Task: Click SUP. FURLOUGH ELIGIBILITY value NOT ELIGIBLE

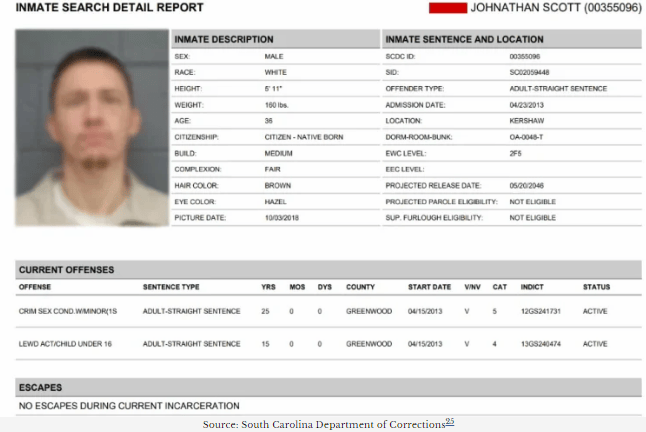Action: coord(533,218)
